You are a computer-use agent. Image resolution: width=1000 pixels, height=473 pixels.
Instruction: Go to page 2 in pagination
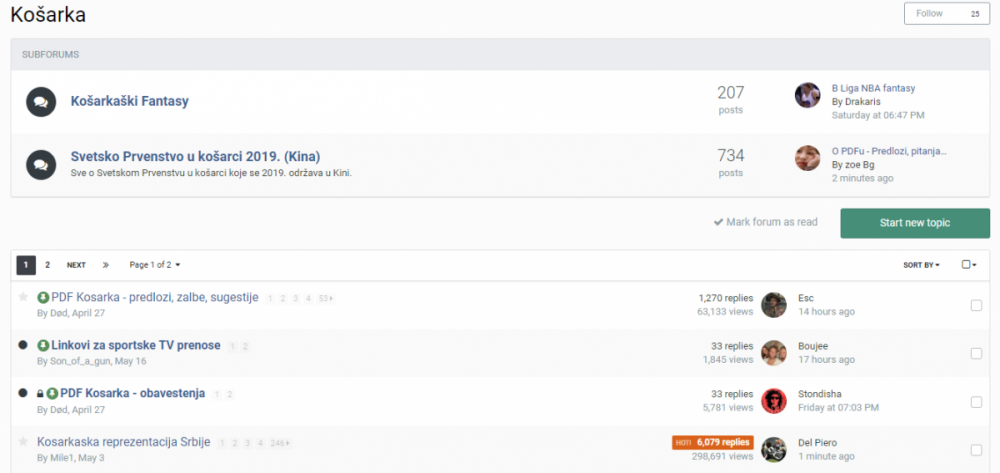(47, 265)
